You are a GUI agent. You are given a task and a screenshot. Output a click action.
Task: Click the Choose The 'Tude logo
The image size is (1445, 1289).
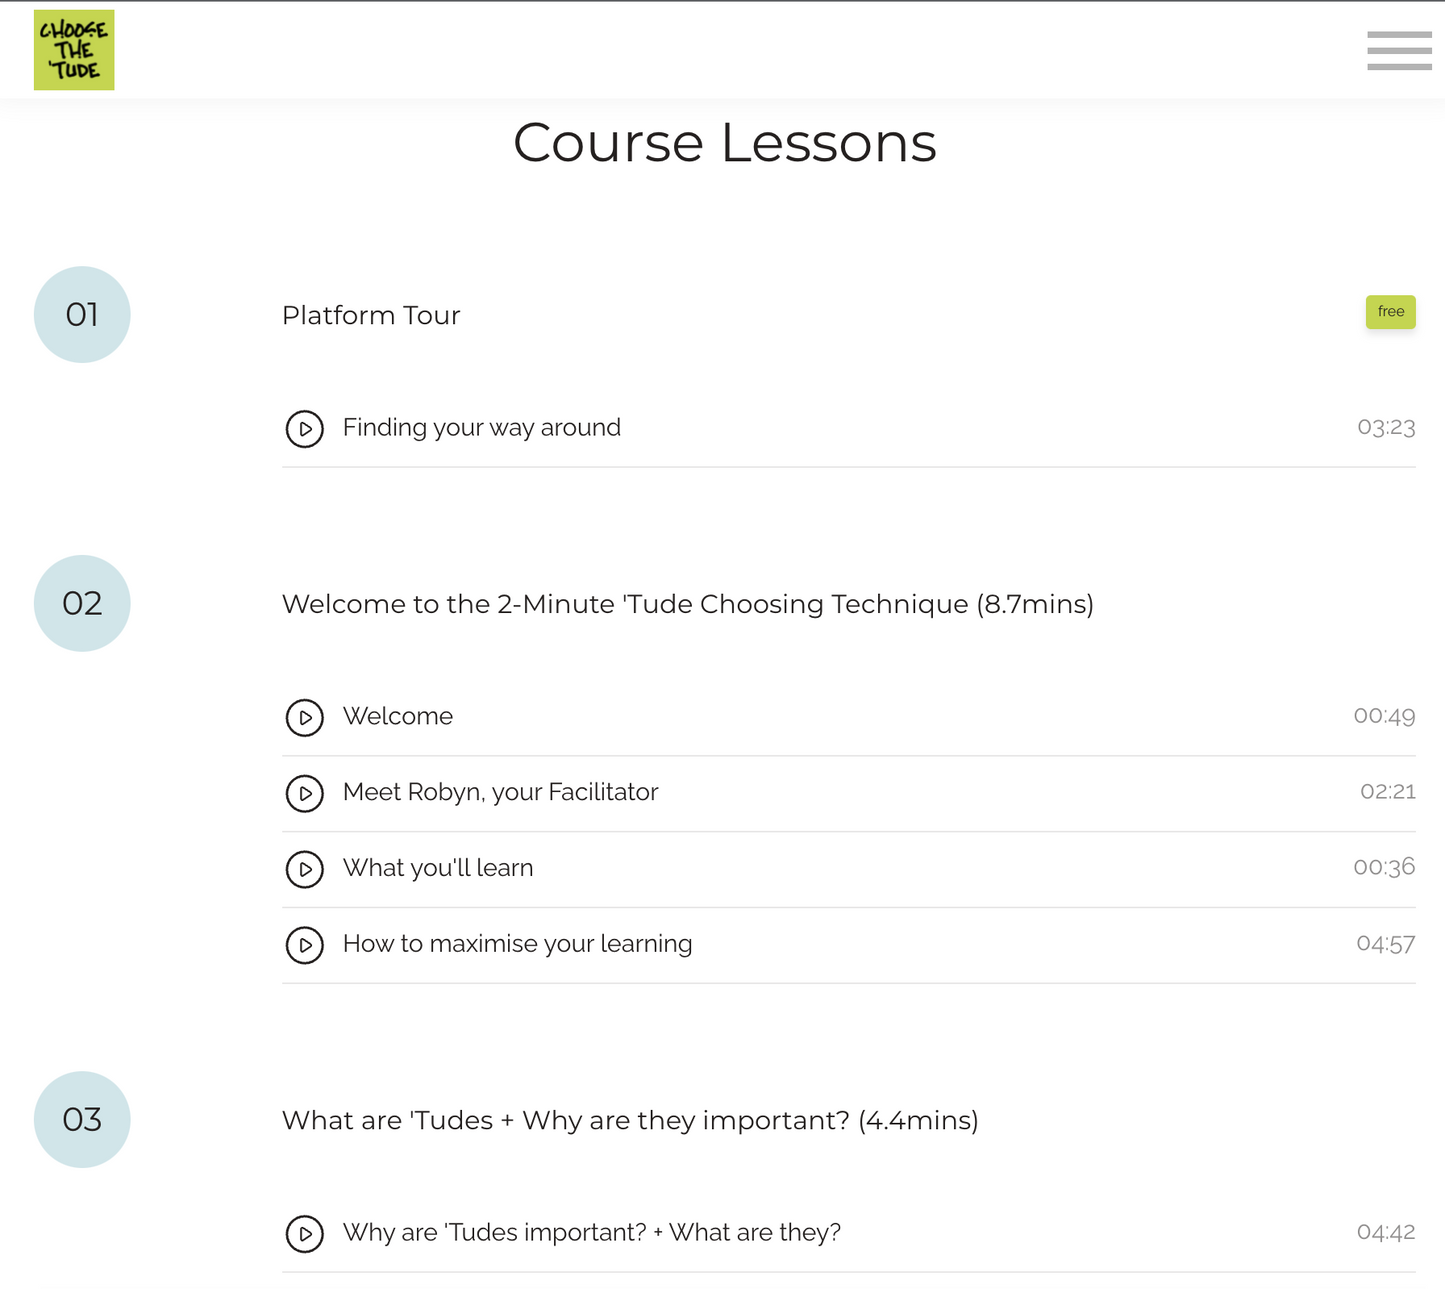pos(74,50)
